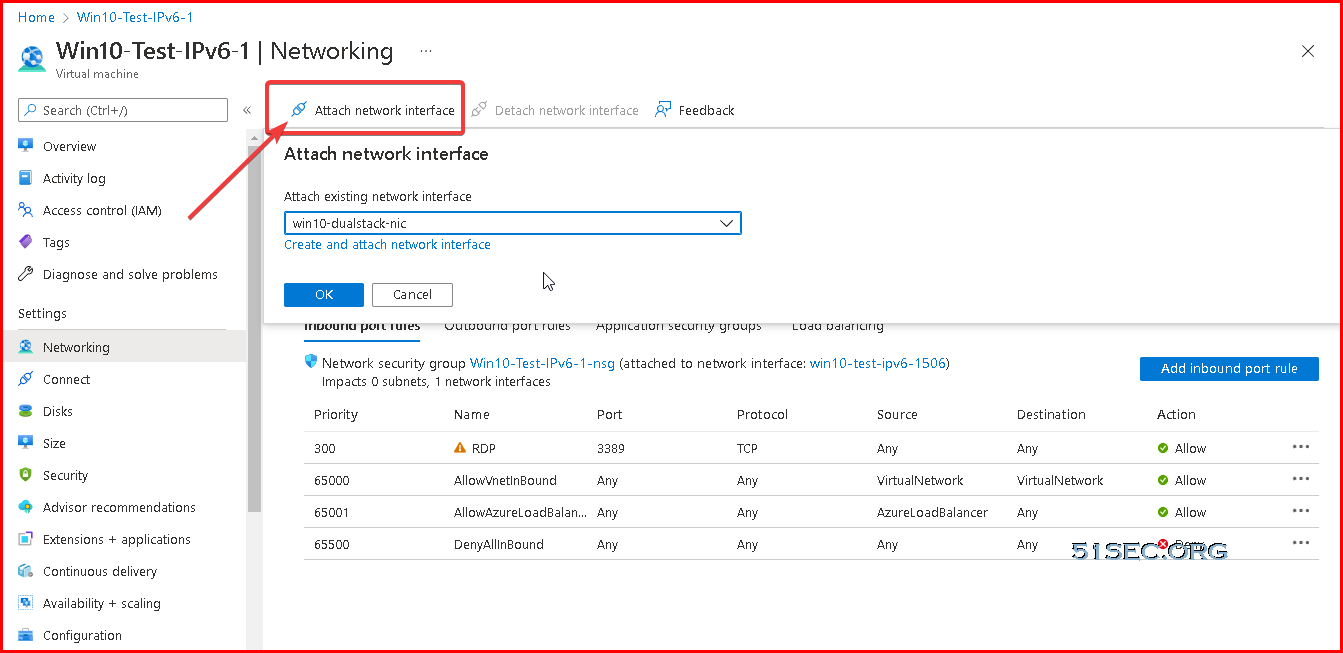Viewport: 1343px width, 653px height.
Task: Click the purple Tags icon
Action: coord(26,242)
